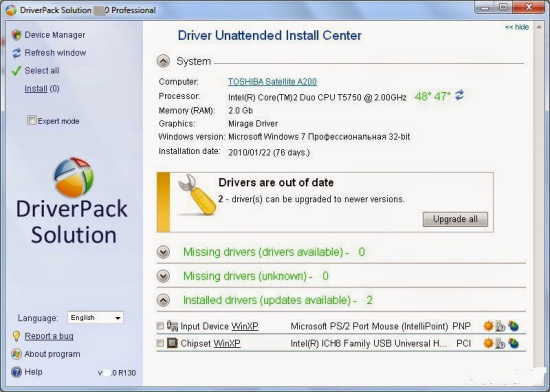Check the Input Device WinXP driver checkbox
550x392 pixels.
coord(160,326)
